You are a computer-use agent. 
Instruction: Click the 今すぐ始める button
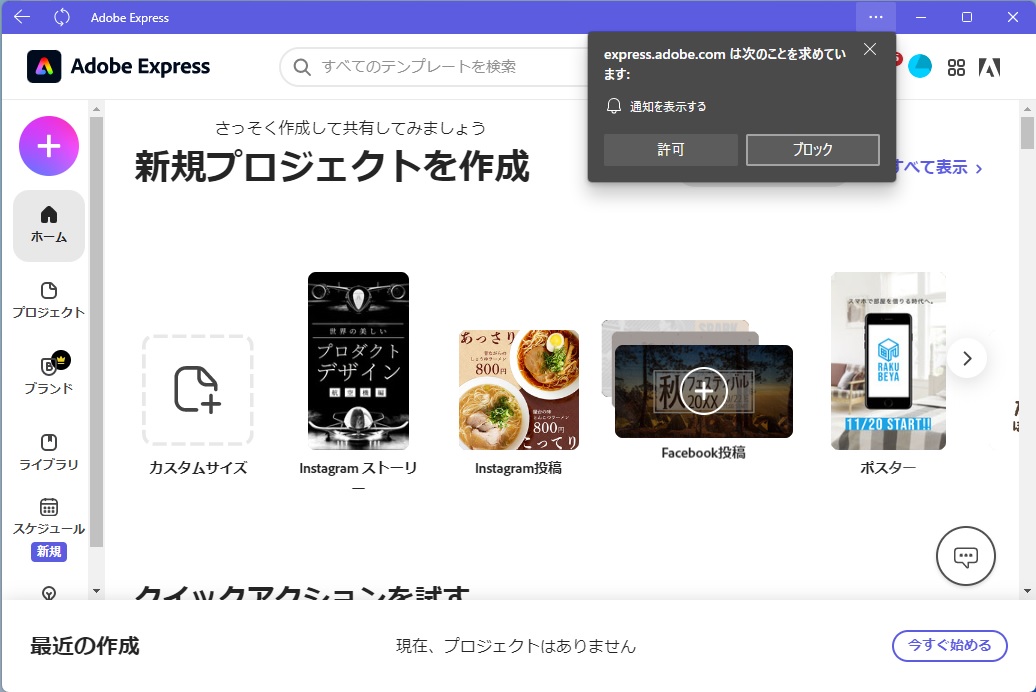[949, 646]
